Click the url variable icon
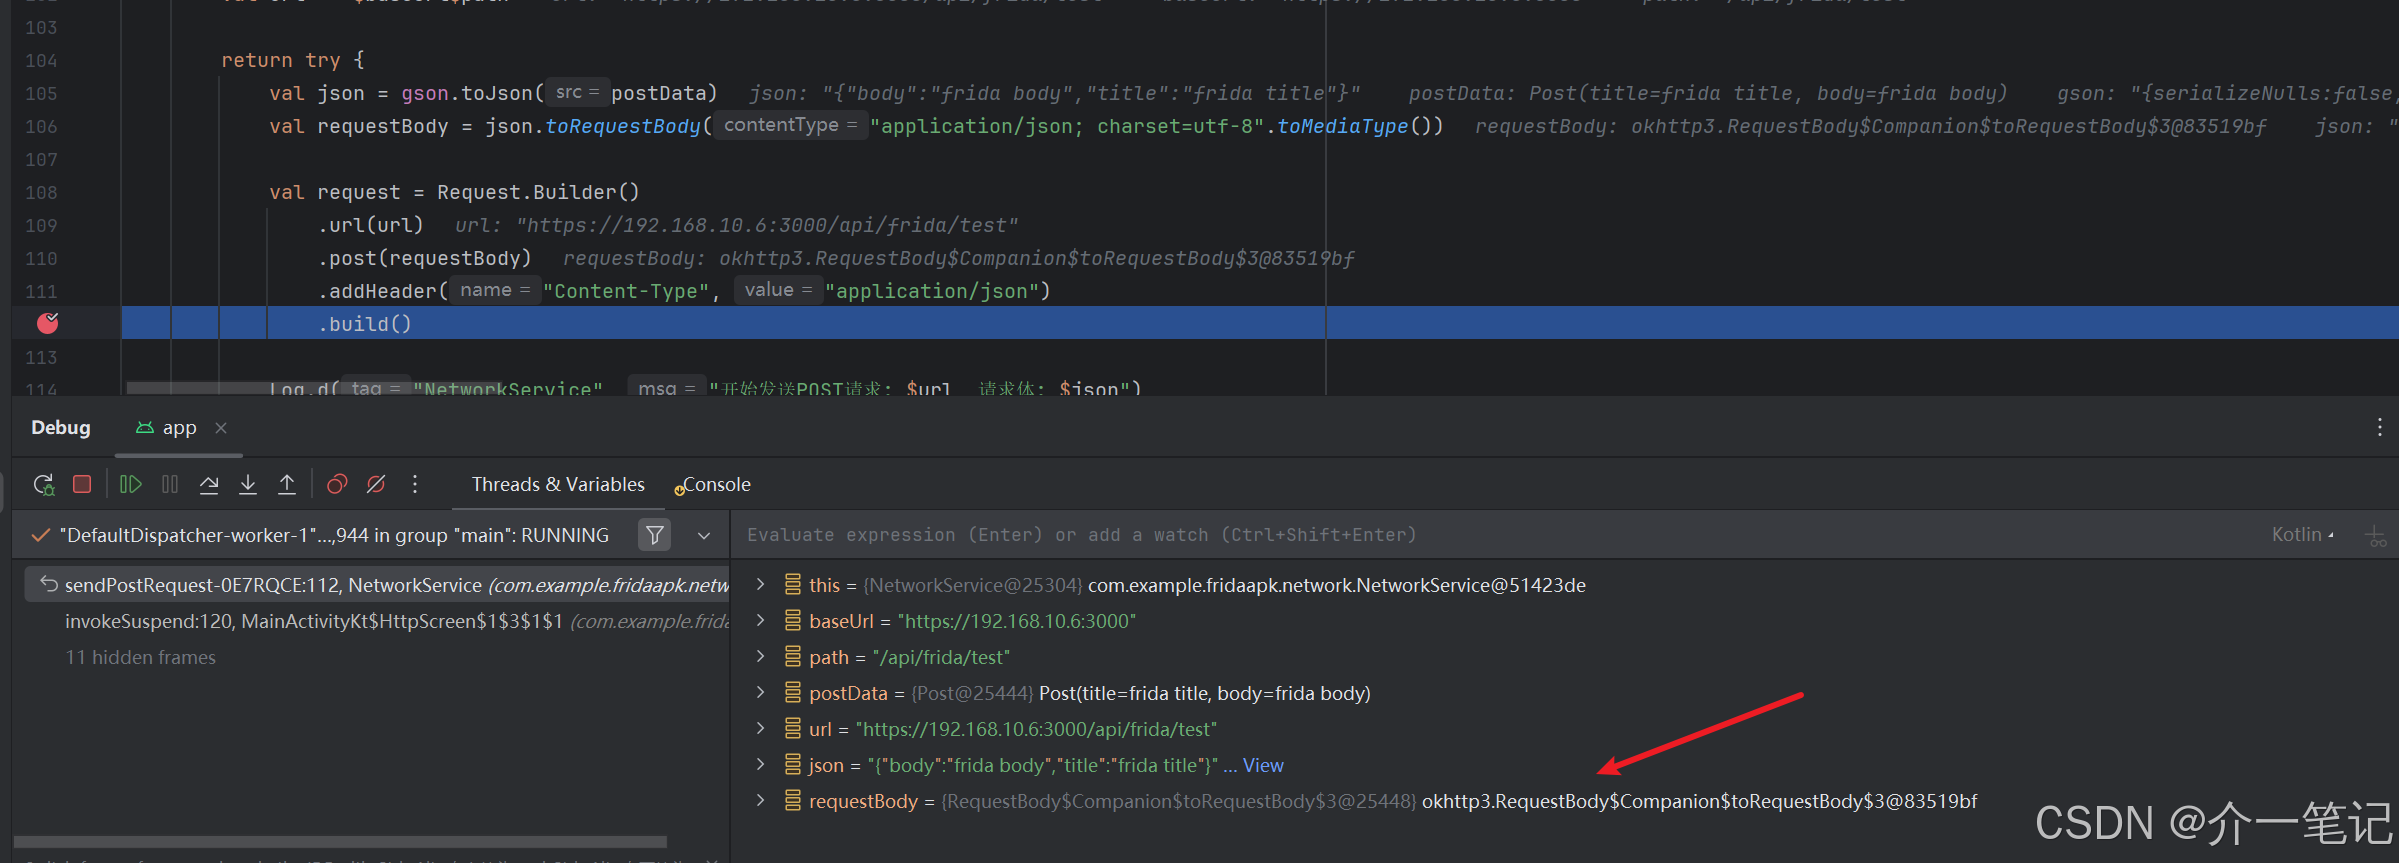This screenshot has height=863, width=2399. 792,729
